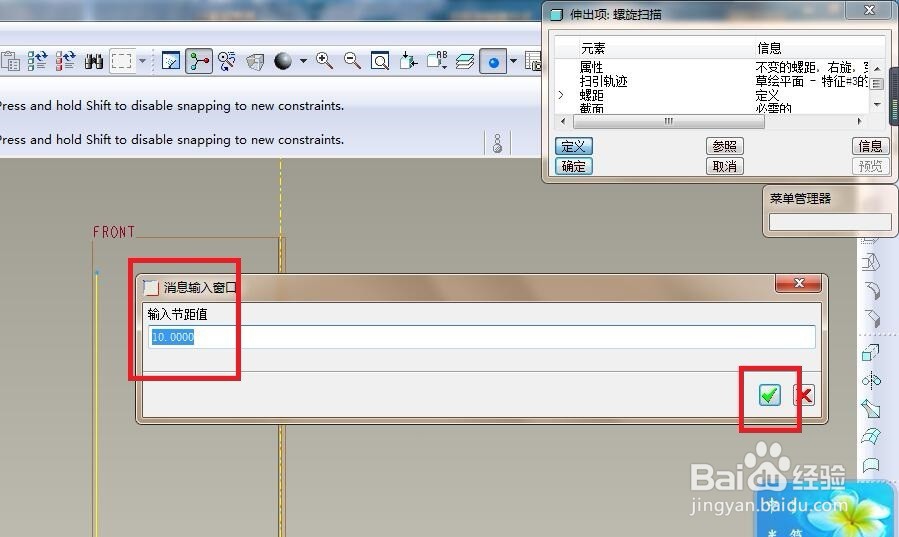Toggle the blue sphere display button
Screen dimensions: 899x537
[x=493, y=61]
